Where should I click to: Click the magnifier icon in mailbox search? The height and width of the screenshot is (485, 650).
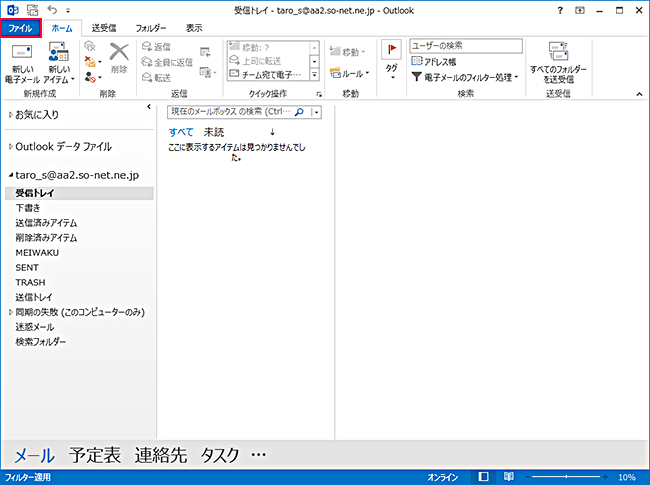click(298, 113)
